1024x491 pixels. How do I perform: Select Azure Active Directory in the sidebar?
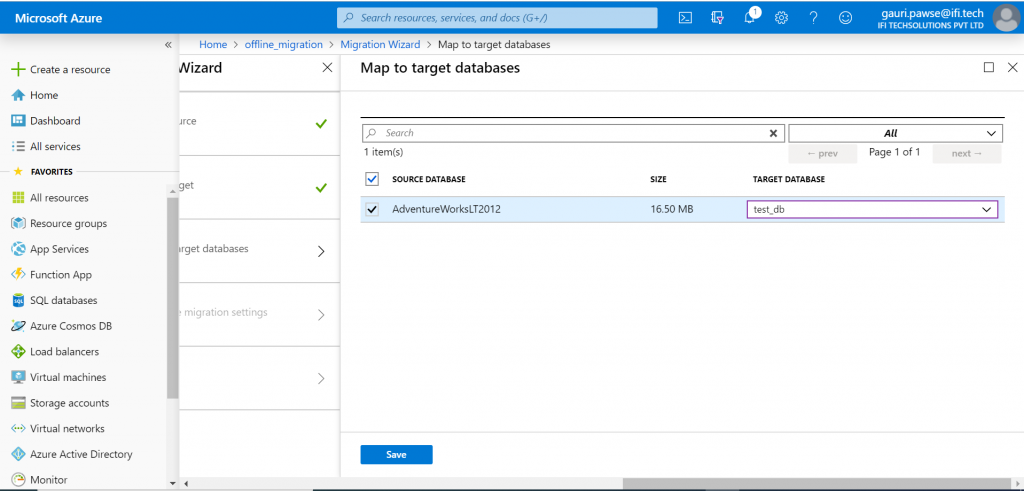[x=81, y=454]
